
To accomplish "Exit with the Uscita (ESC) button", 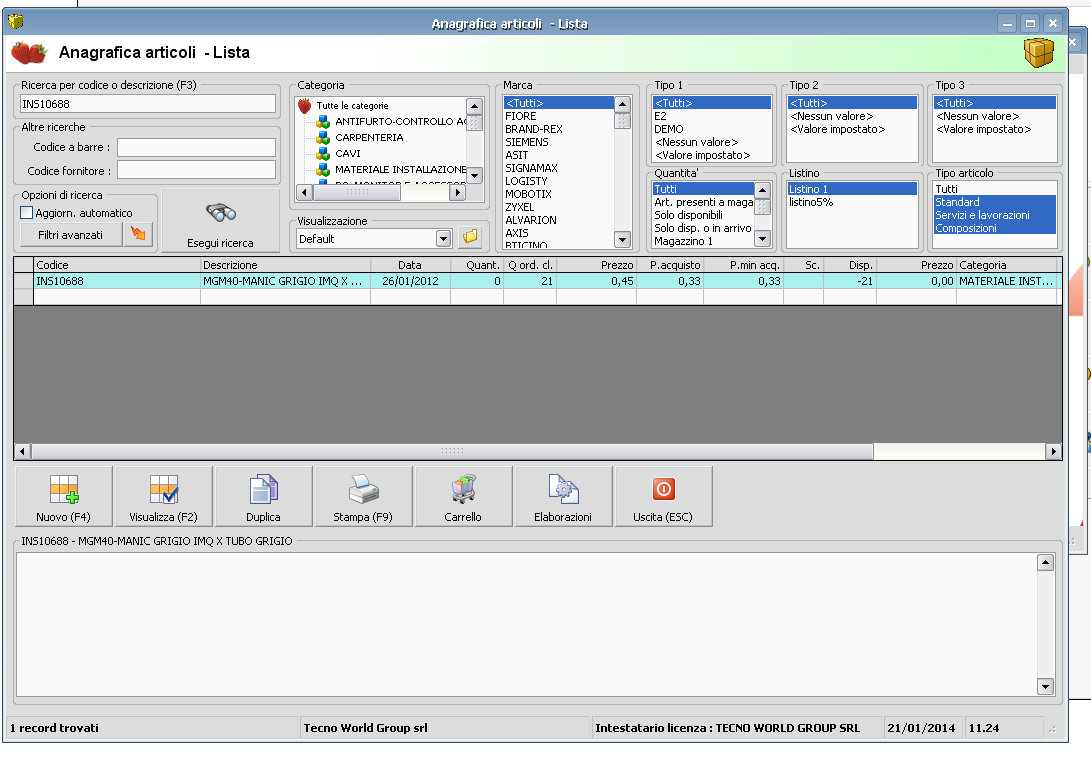I will 663,490.
